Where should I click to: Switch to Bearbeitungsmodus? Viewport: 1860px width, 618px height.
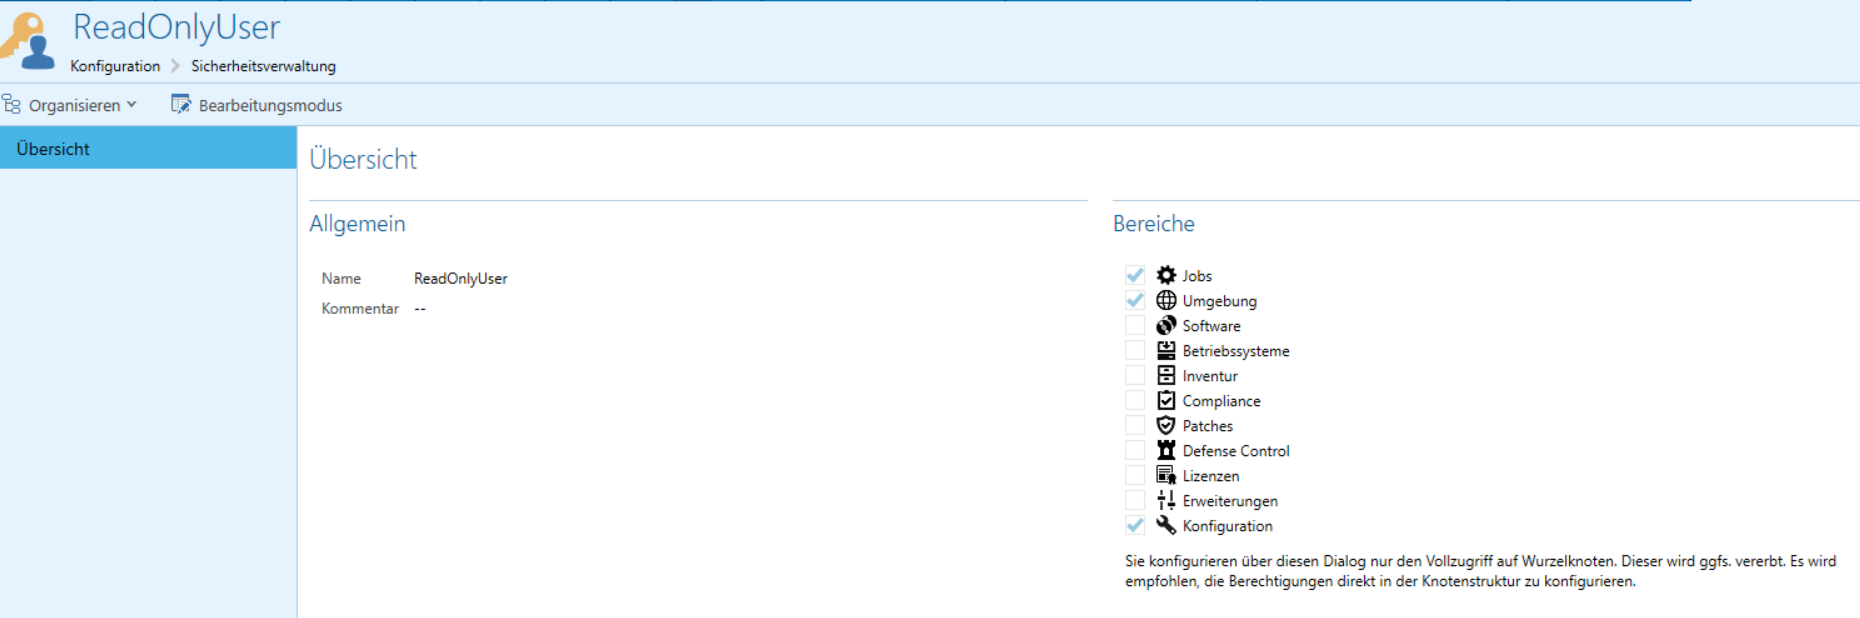(x=257, y=105)
